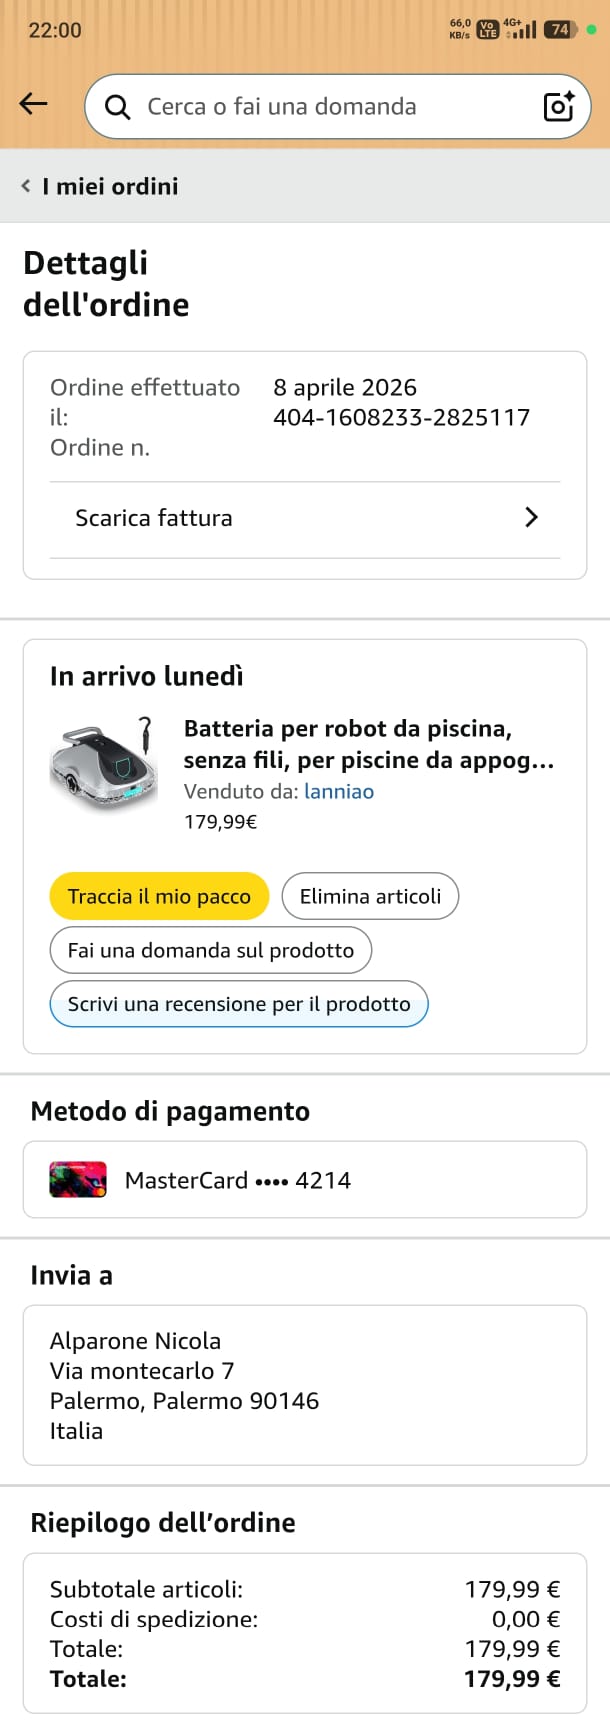Screen dimensions: 610x1725
Task: Tap Scrivi una recensione per il prodotto
Action: [x=239, y=1004]
